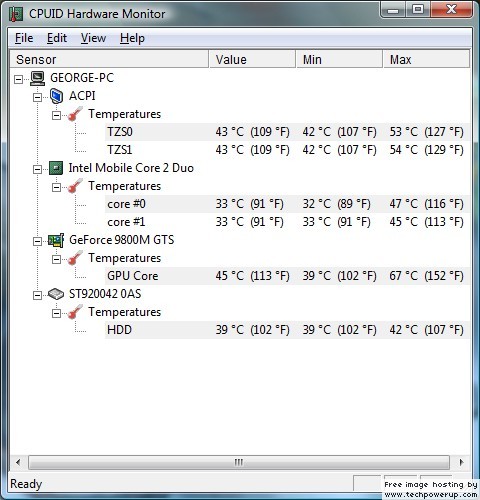Image resolution: width=480 pixels, height=500 pixels.
Task: Select the core #1 row
Action: point(287,222)
